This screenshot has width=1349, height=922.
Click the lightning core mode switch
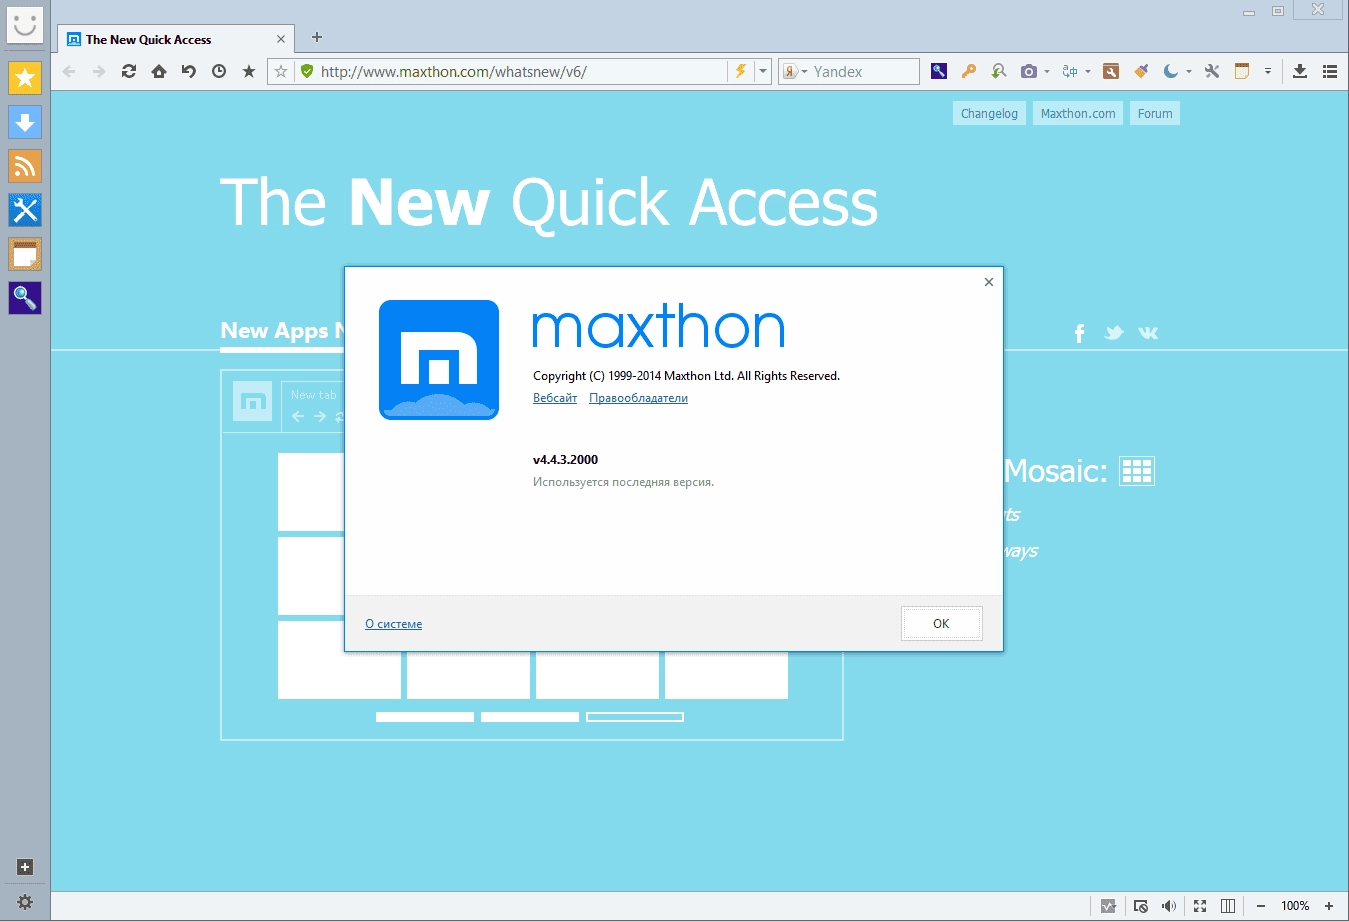point(741,71)
